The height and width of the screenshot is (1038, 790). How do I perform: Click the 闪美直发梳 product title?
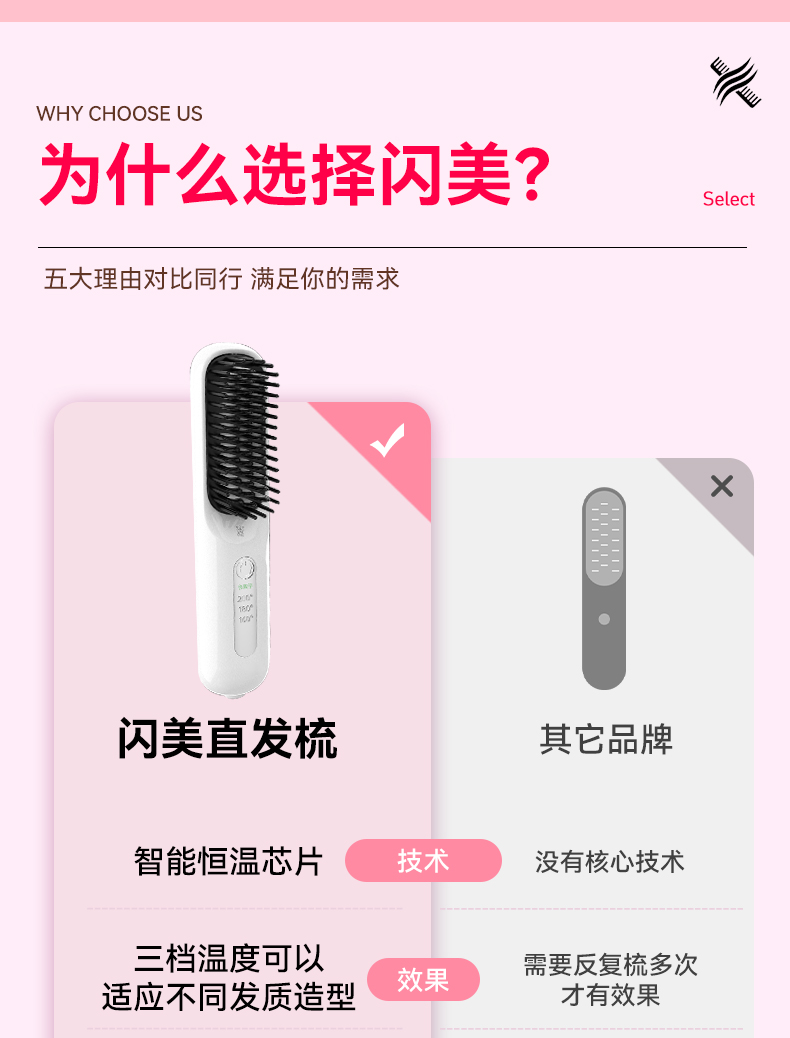tap(228, 739)
